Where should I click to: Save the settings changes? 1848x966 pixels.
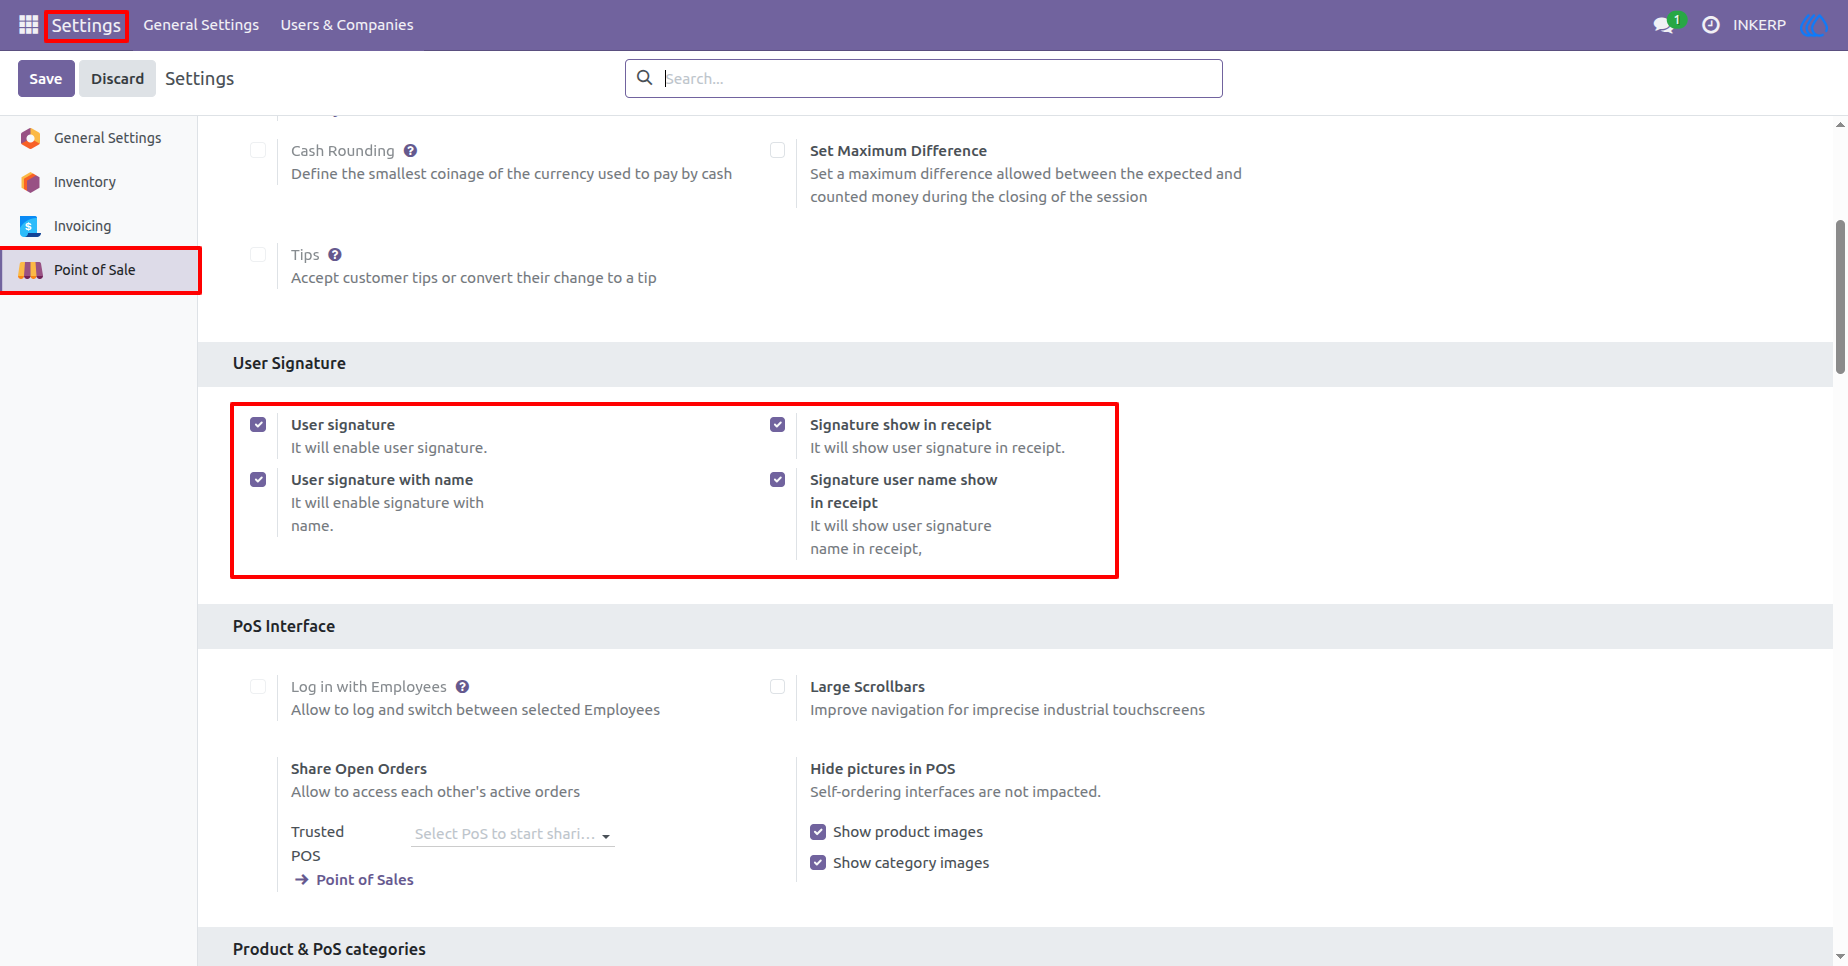click(46, 79)
